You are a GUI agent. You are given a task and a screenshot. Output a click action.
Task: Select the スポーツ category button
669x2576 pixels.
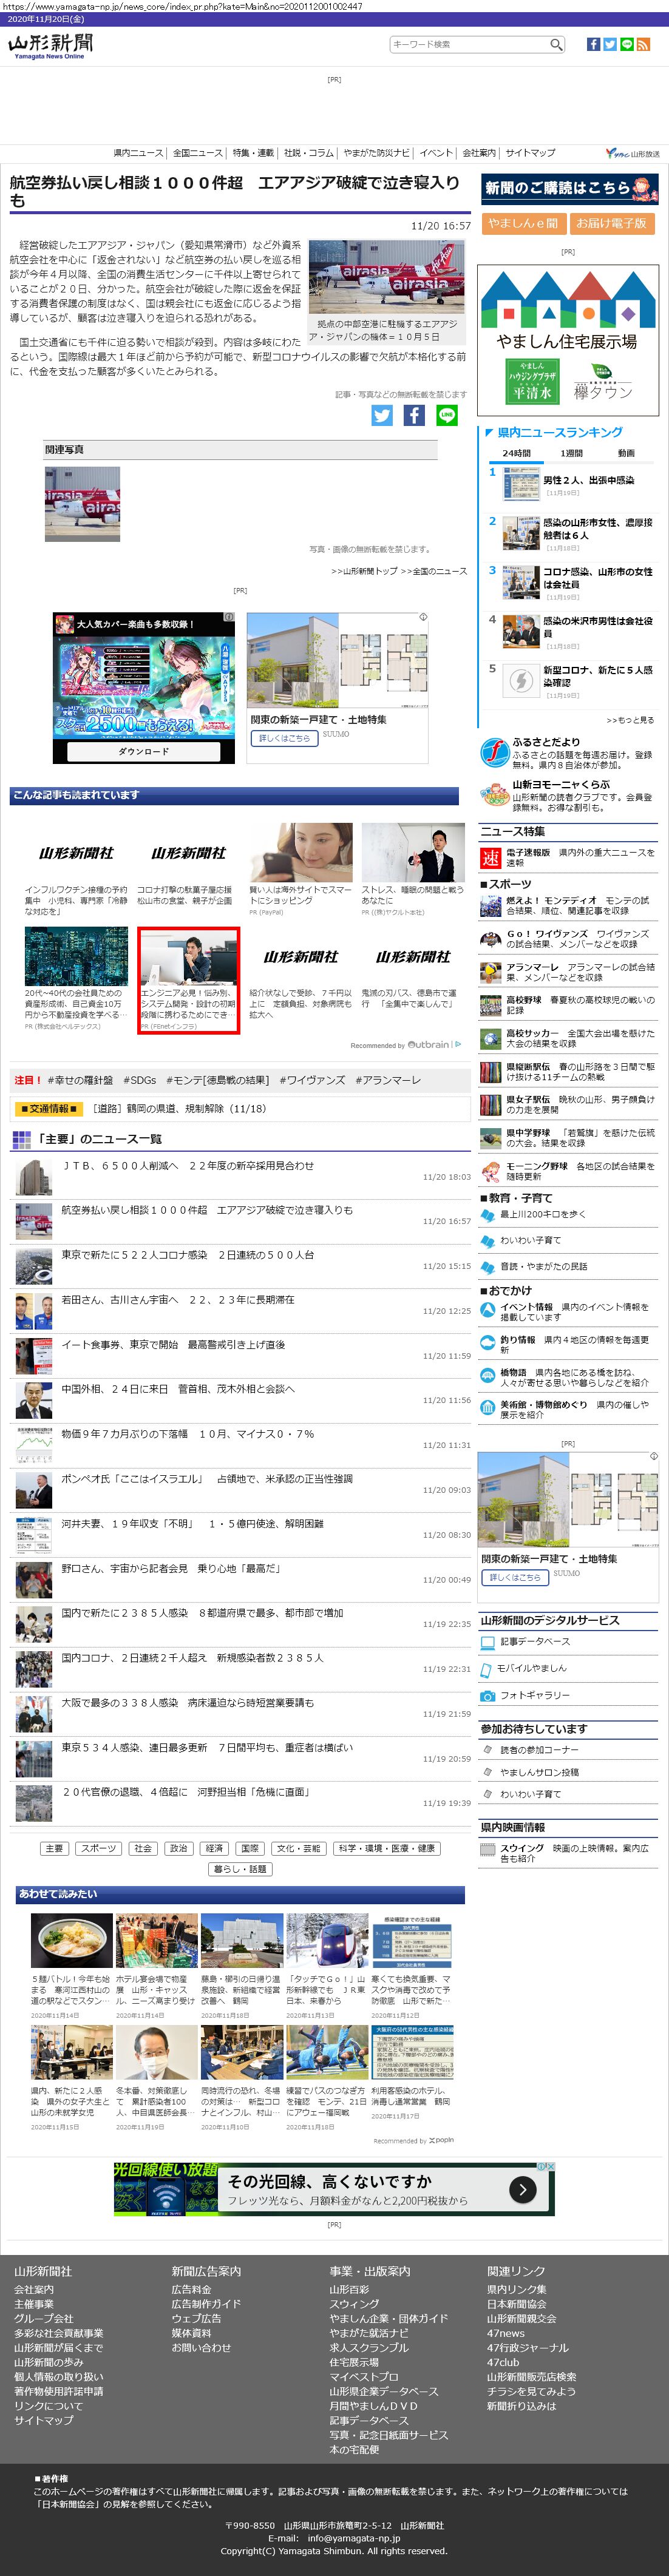tap(98, 1848)
